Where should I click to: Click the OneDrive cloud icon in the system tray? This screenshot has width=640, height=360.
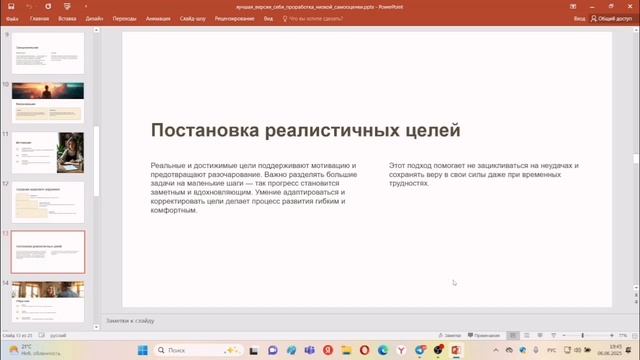coord(509,350)
